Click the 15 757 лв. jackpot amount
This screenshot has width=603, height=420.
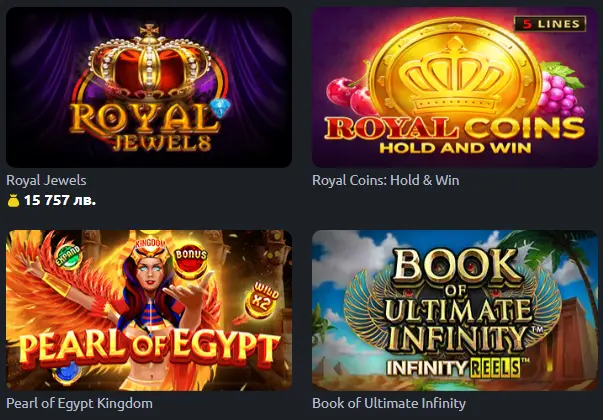tap(60, 200)
